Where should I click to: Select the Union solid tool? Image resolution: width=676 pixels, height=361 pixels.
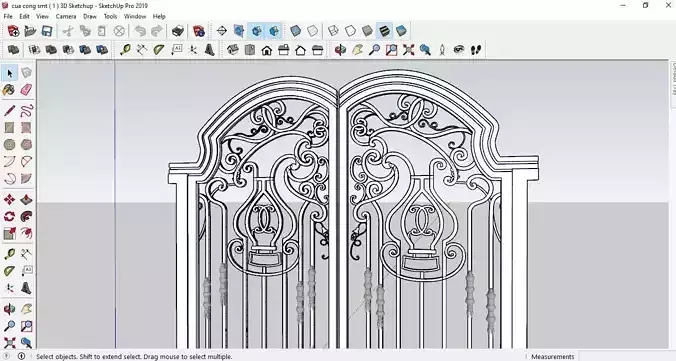(51, 50)
